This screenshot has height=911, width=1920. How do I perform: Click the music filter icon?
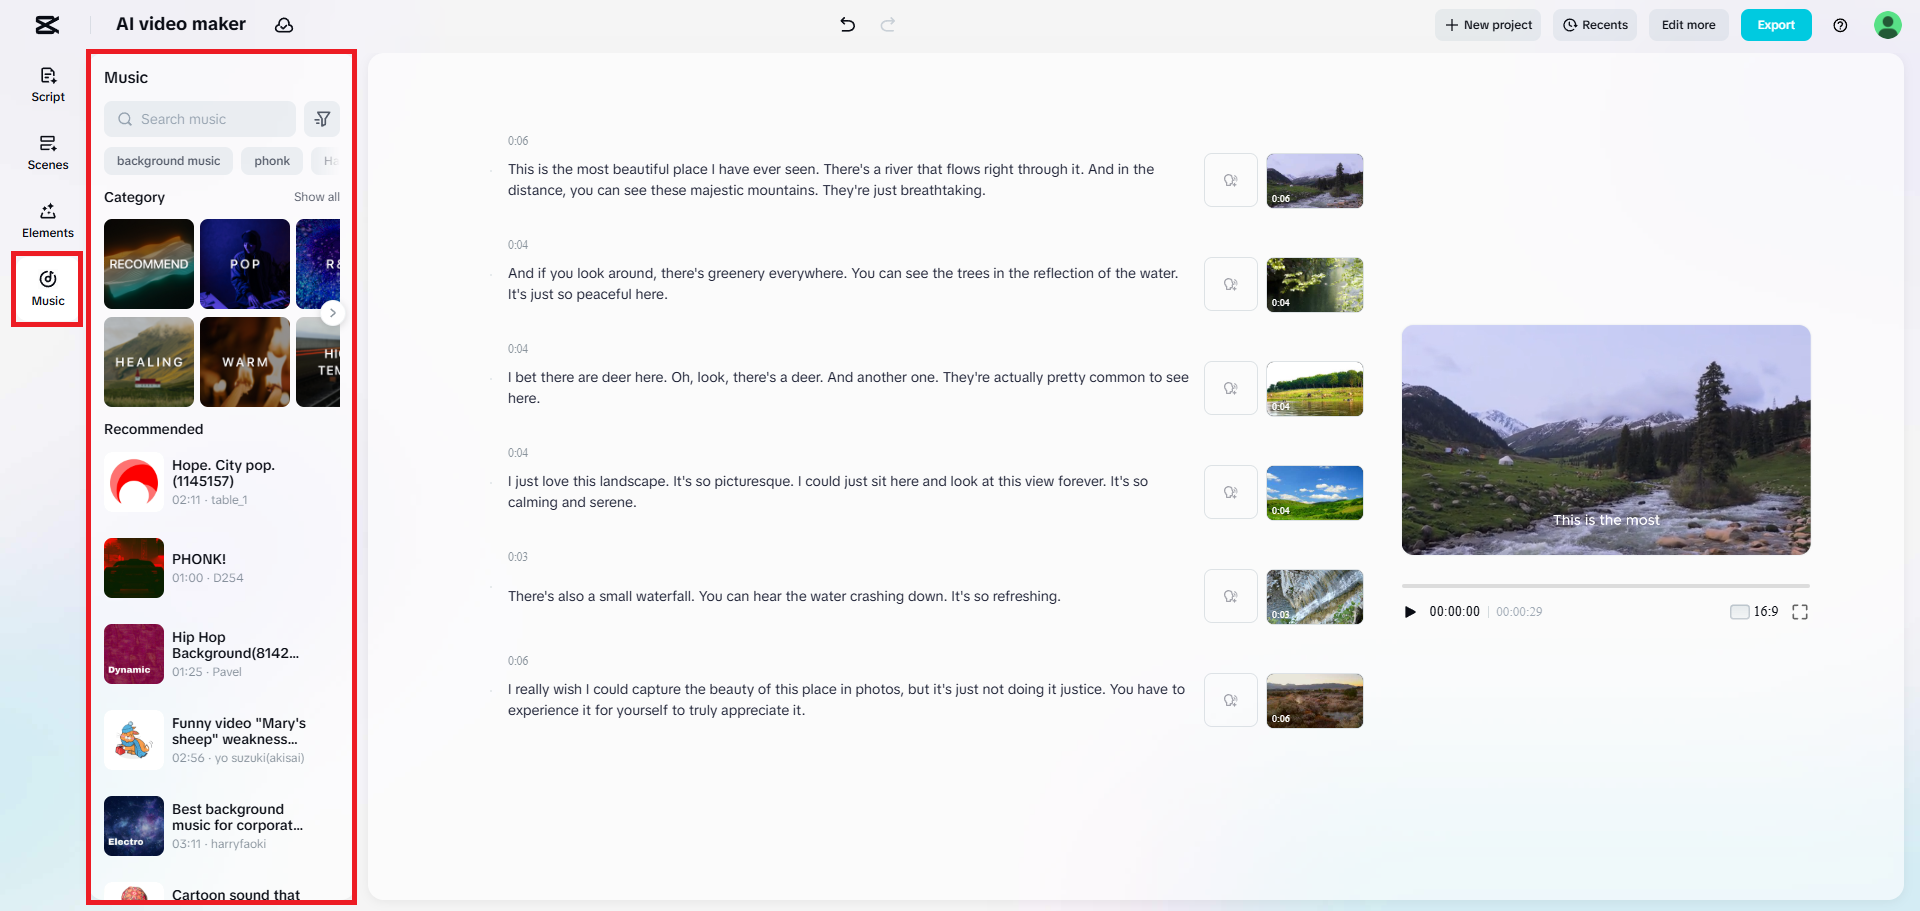coord(322,119)
